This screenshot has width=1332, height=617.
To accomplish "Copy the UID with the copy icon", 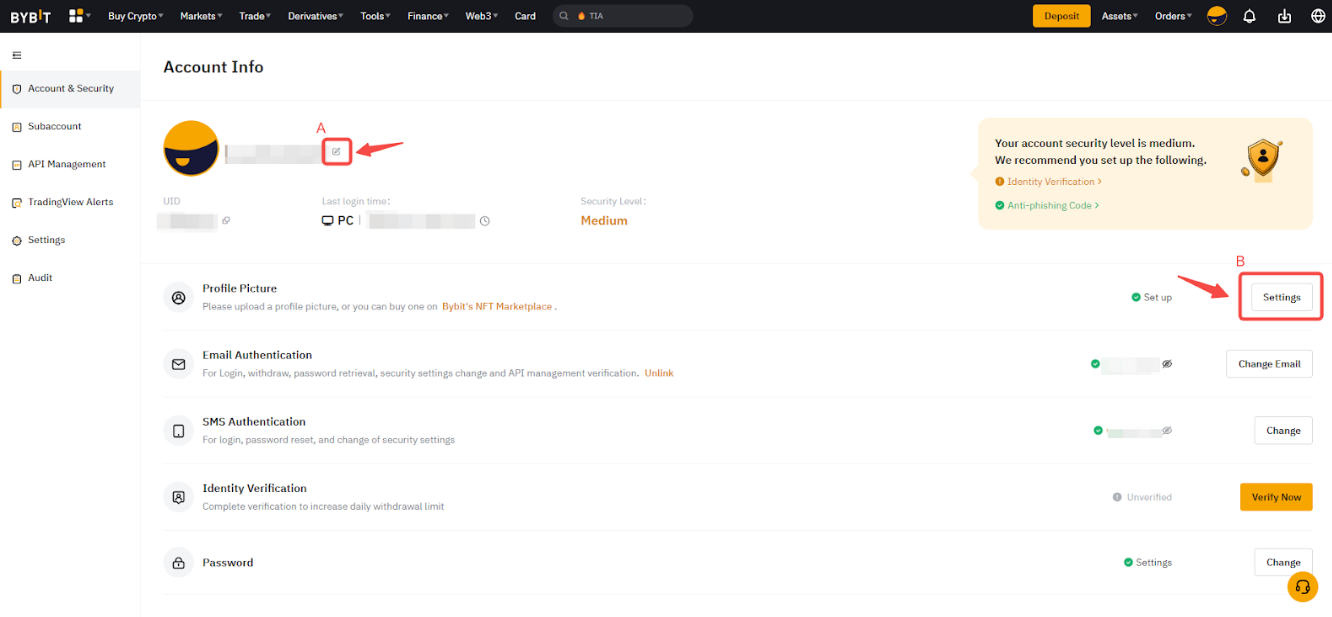I will point(226,221).
